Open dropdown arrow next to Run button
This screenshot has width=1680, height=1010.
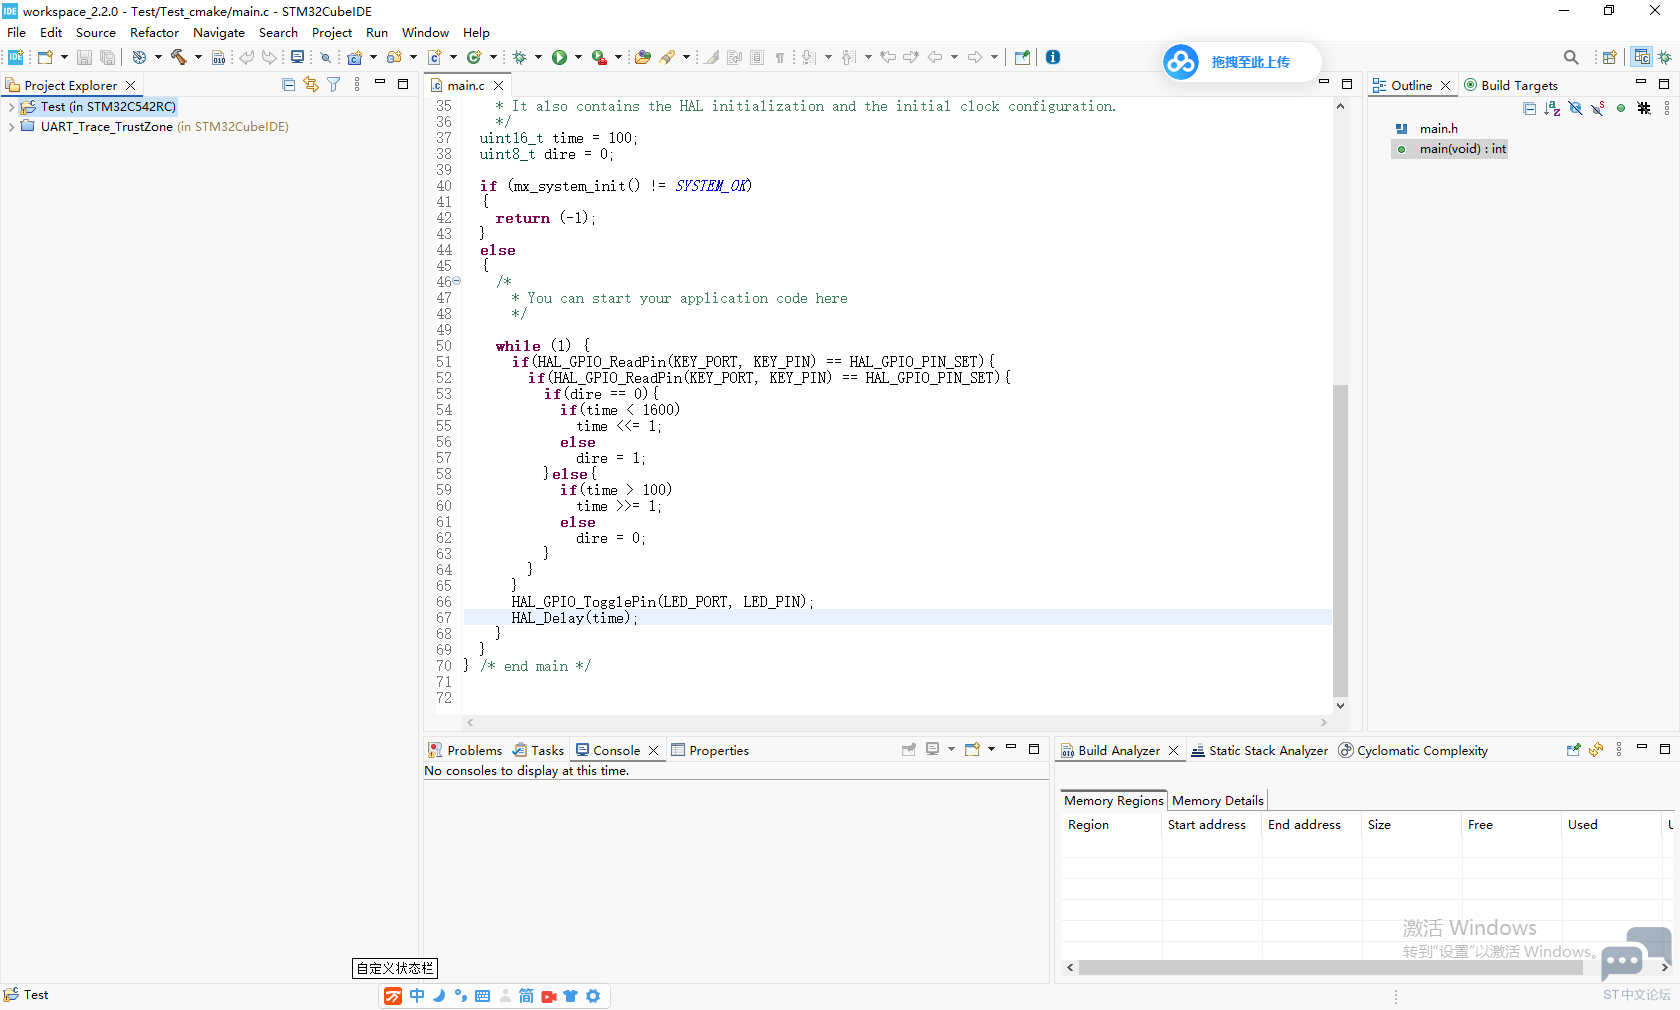[x=578, y=57]
